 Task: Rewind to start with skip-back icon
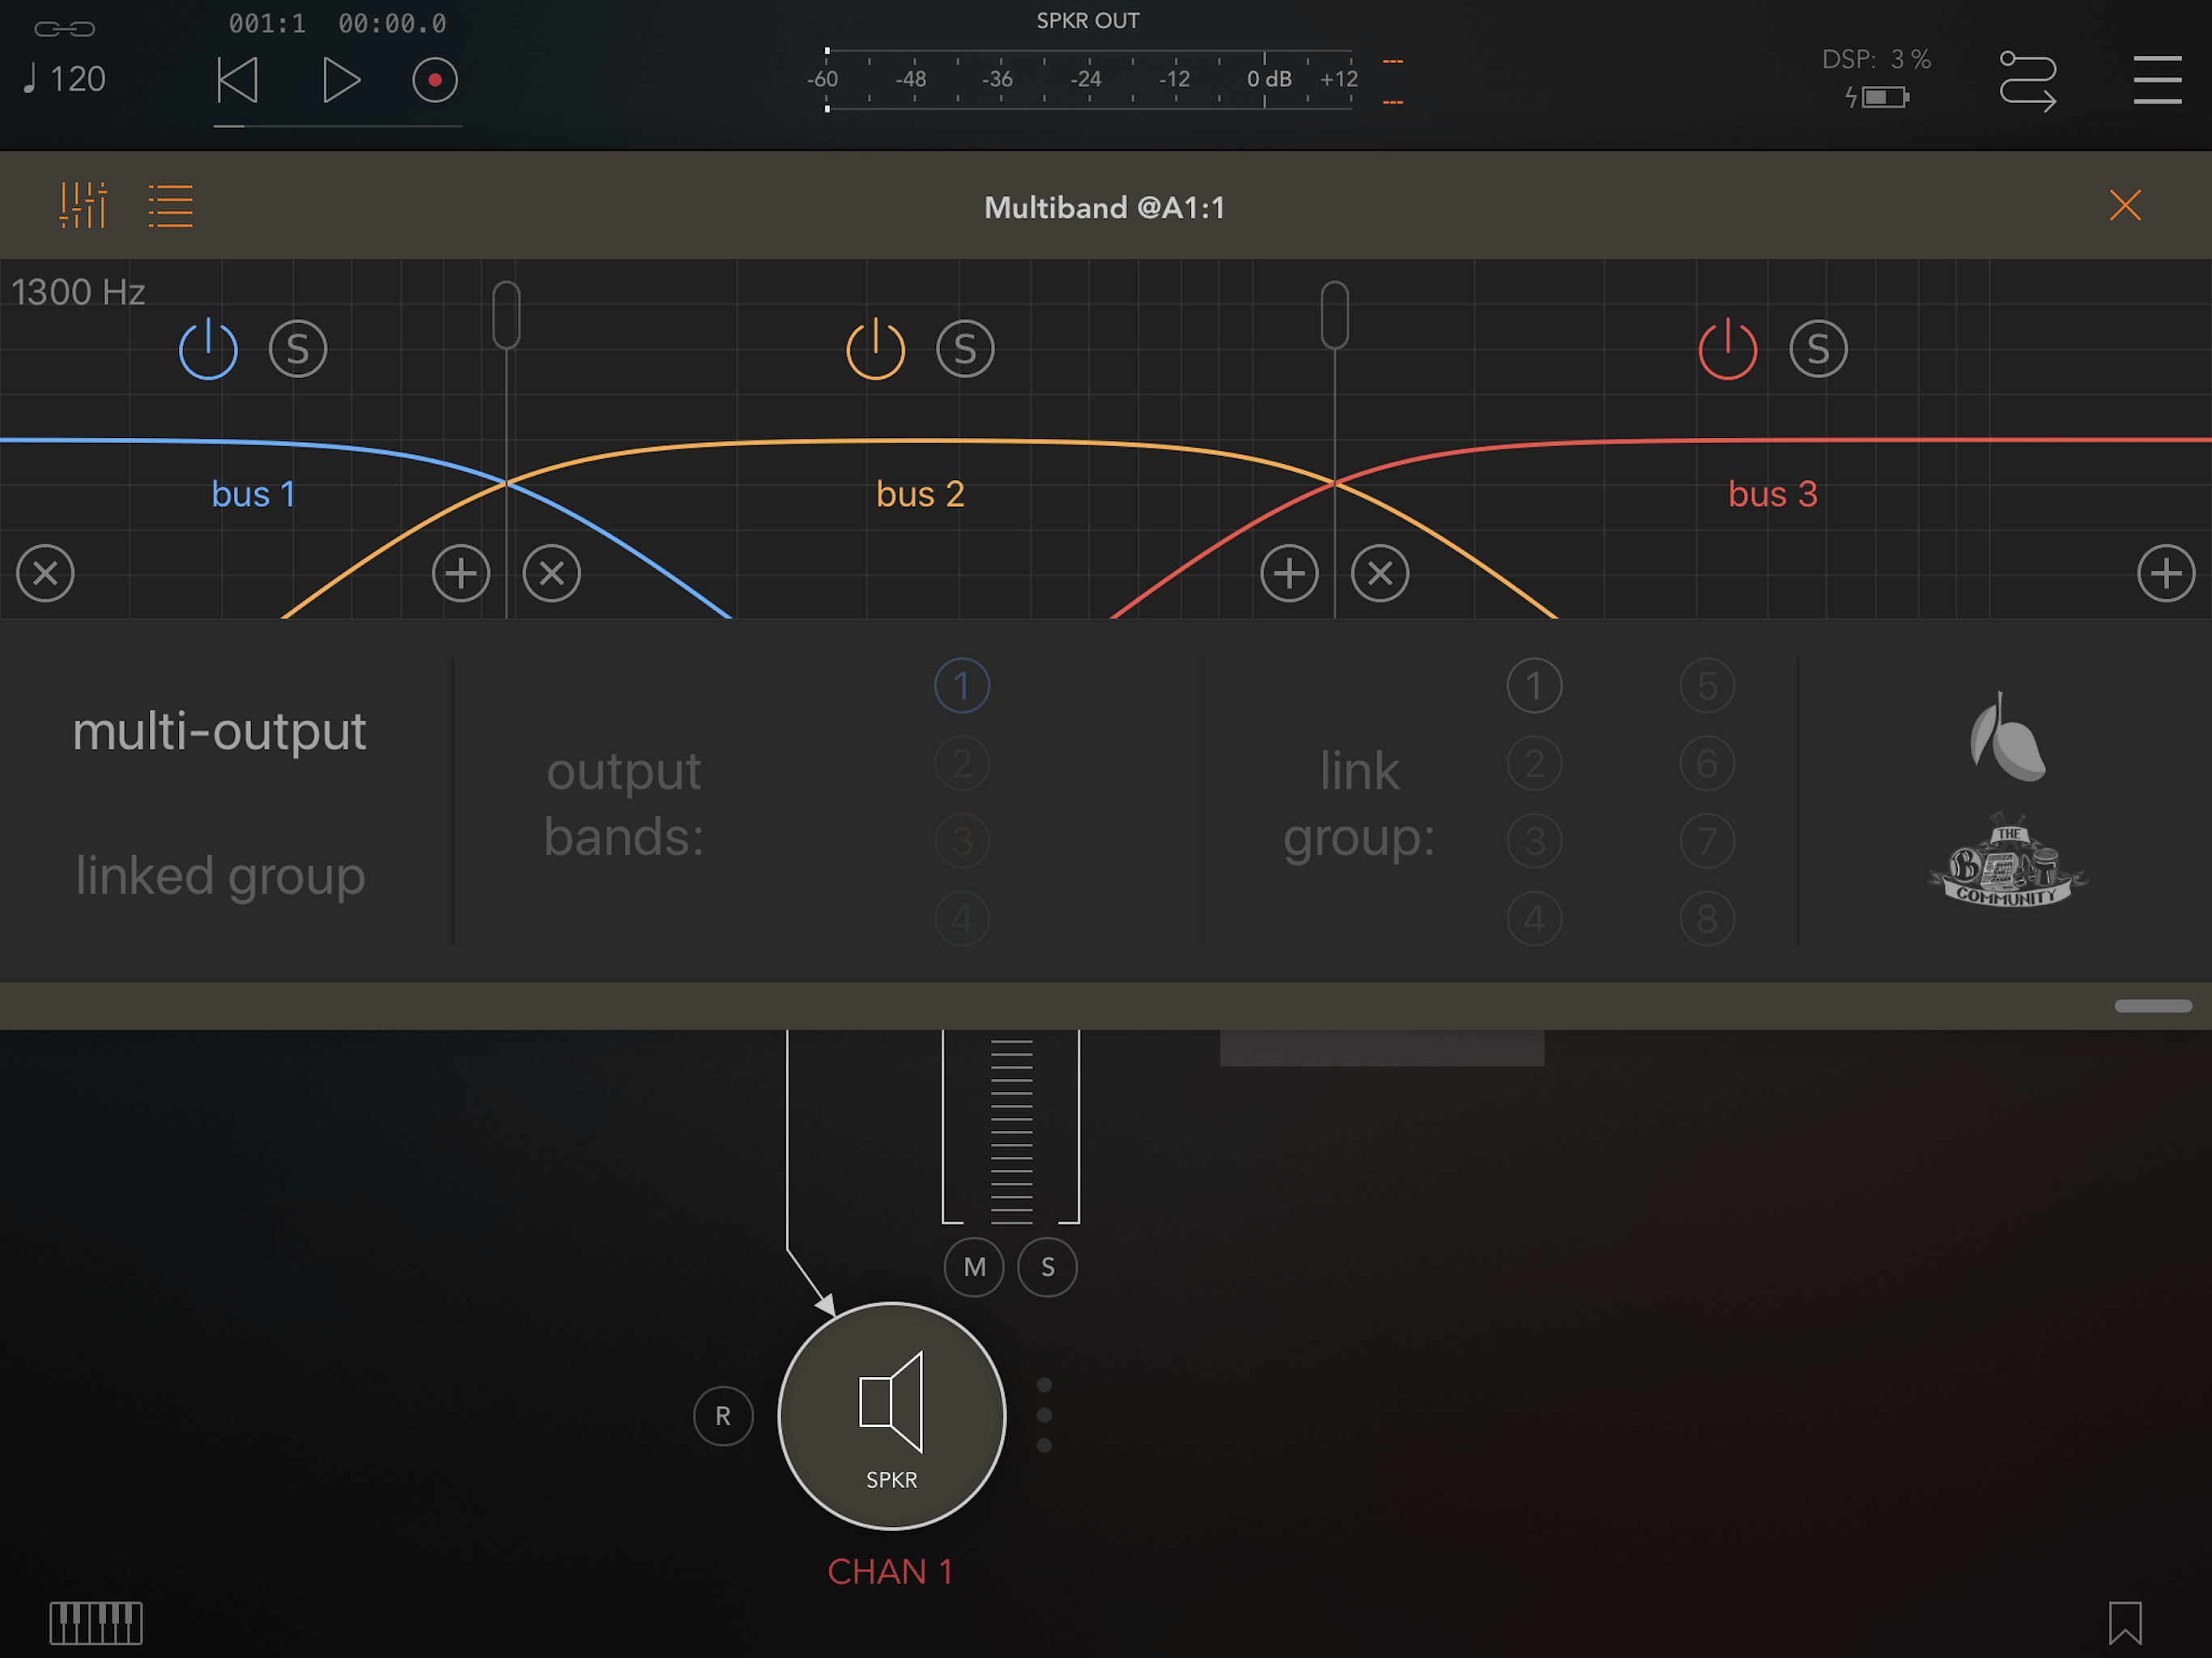coord(238,80)
